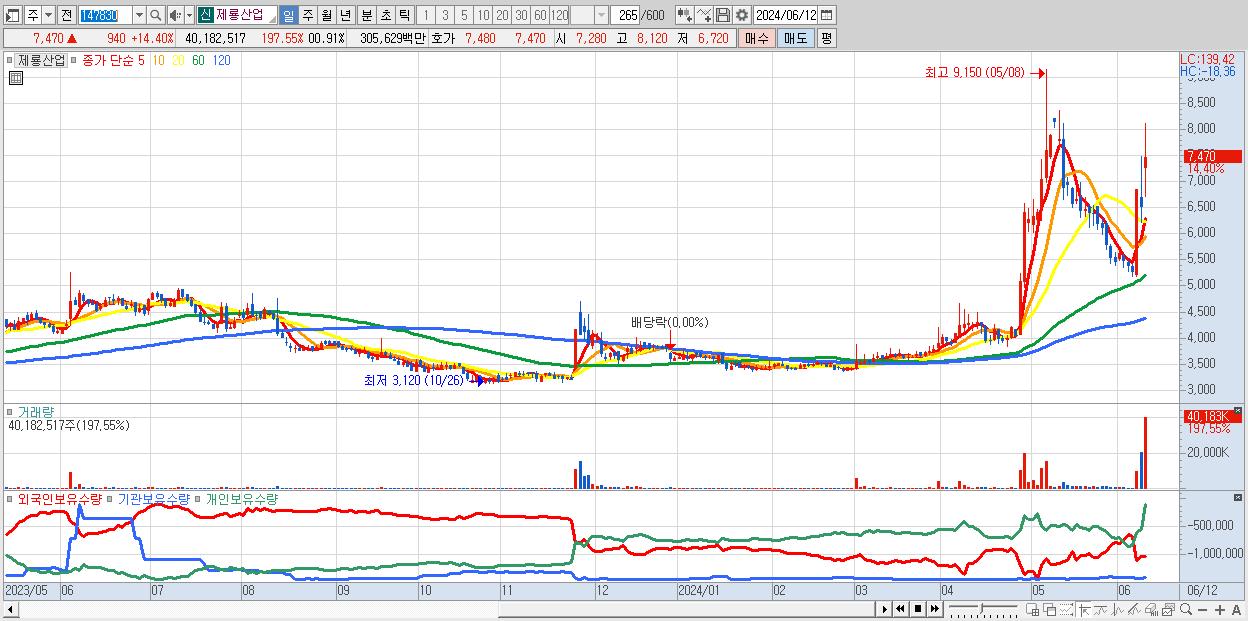
Task: Select the 주 (weekly) period toggle
Action: click(x=307, y=15)
